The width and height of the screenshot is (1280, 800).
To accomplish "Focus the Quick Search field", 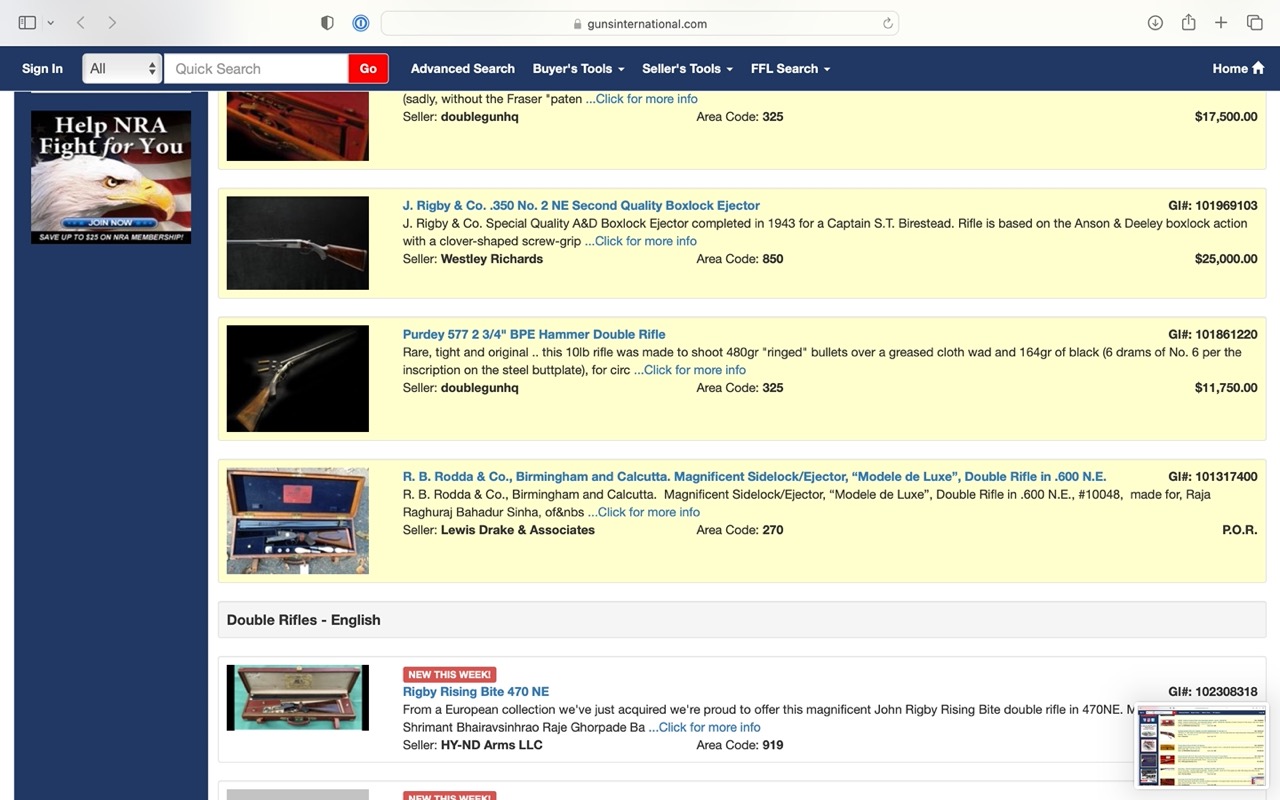I will point(256,68).
